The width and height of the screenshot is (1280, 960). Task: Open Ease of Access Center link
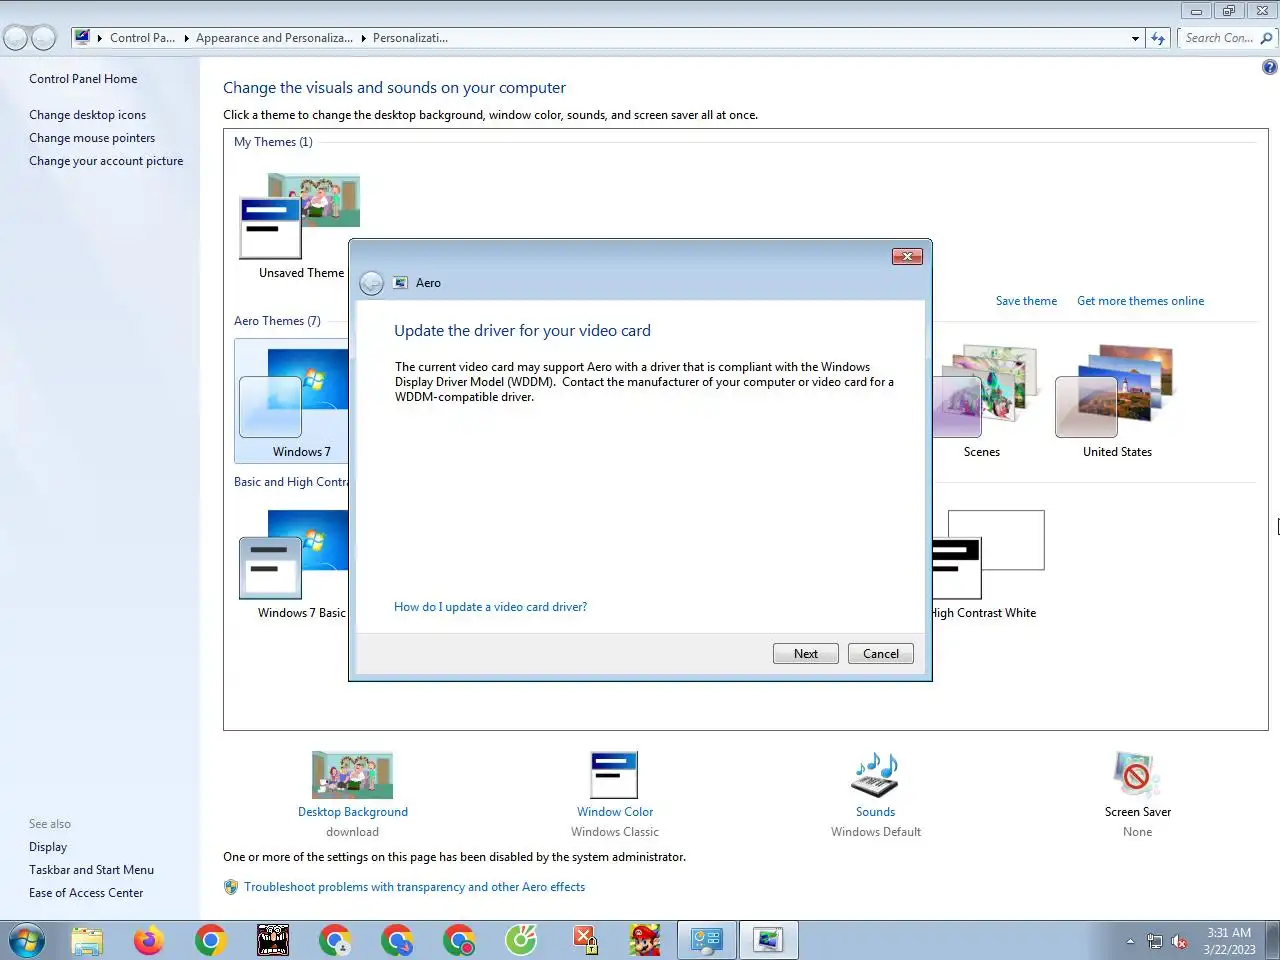click(x=86, y=893)
